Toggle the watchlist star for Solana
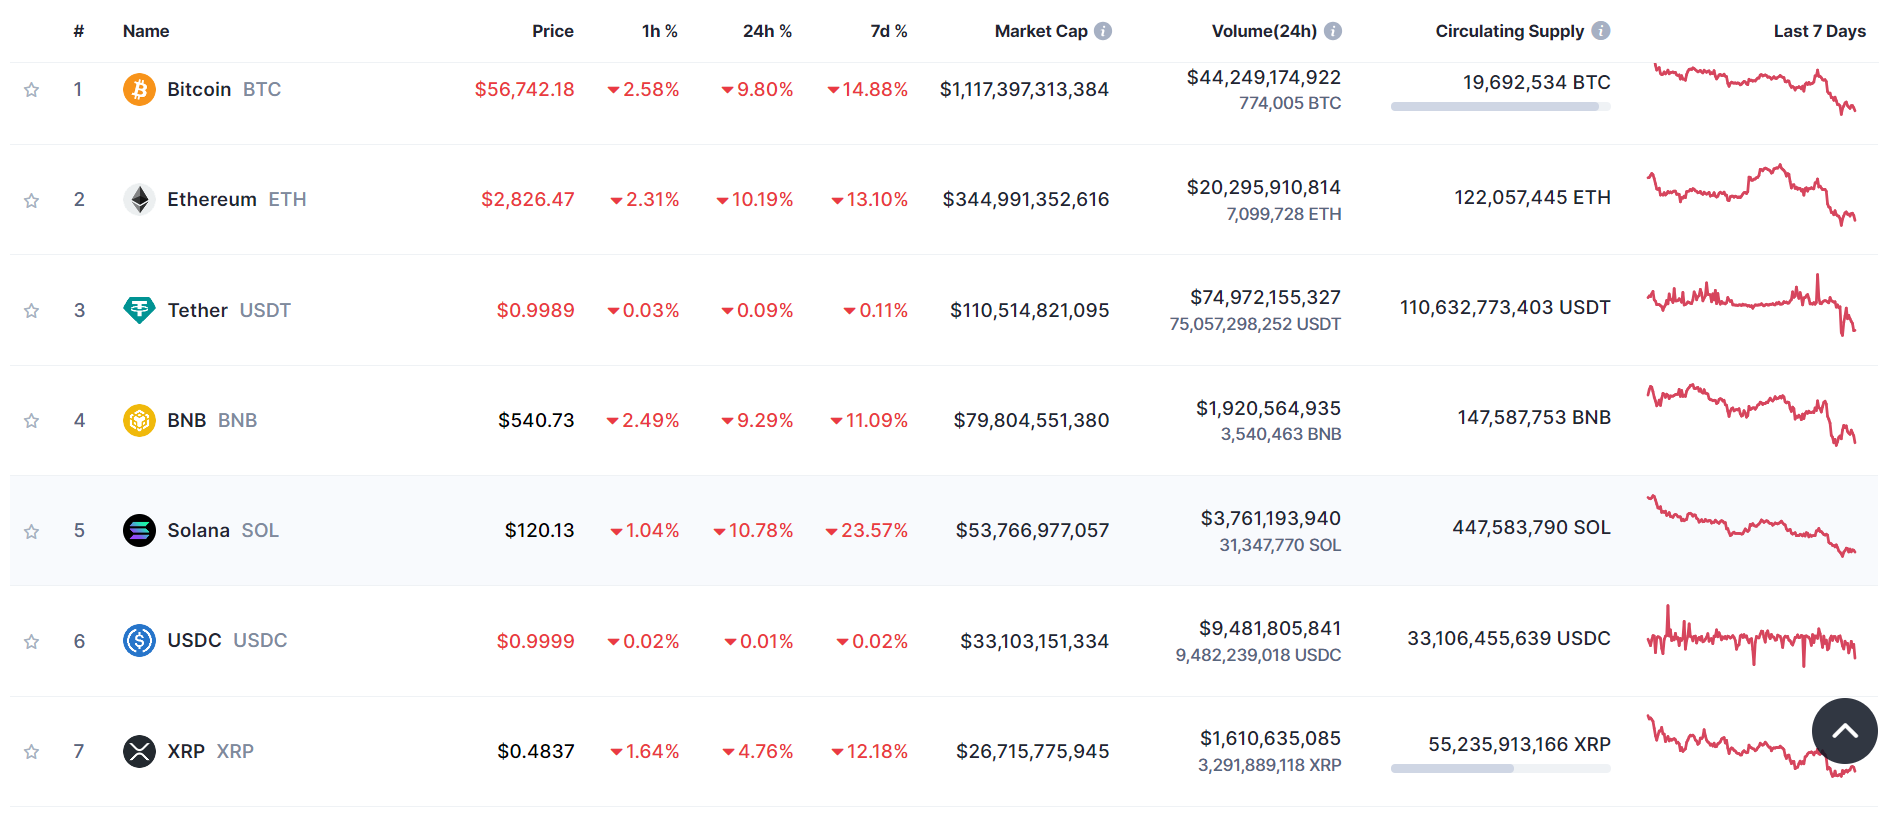The image size is (1891, 815). 32,531
